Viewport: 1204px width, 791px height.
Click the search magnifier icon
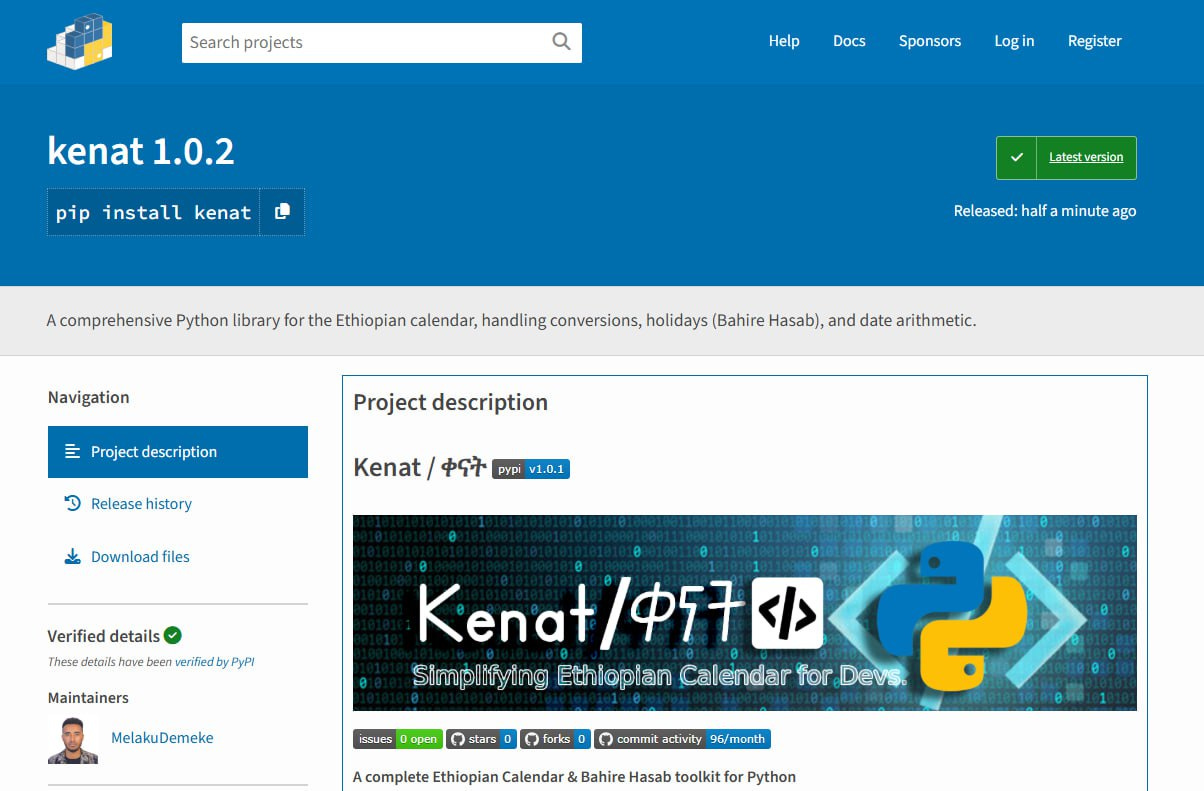[x=561, y=41]
